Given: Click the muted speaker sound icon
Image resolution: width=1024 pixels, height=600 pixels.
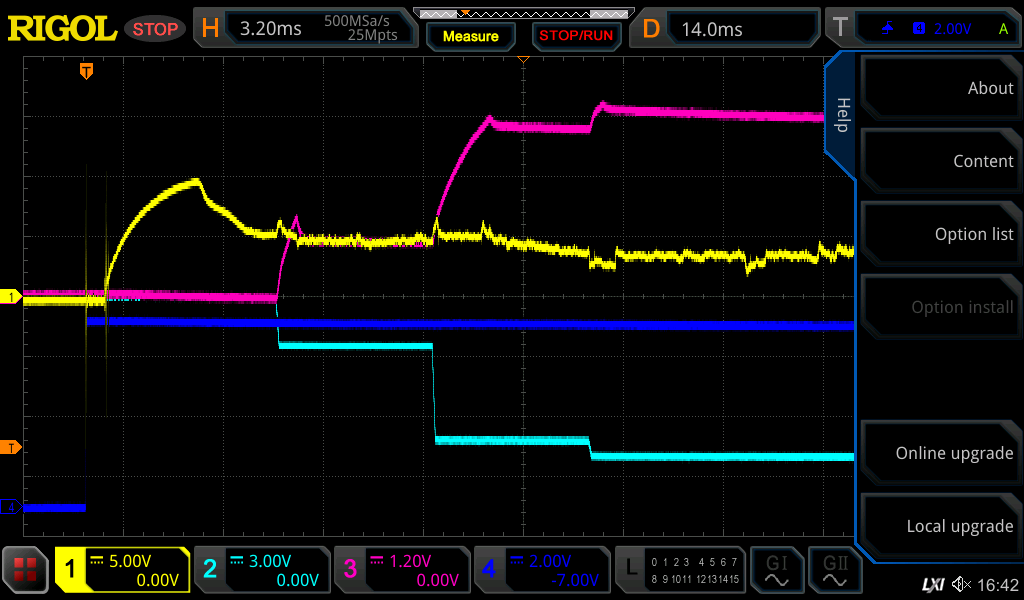Looking at the screenshot, I should pos(961,584).
